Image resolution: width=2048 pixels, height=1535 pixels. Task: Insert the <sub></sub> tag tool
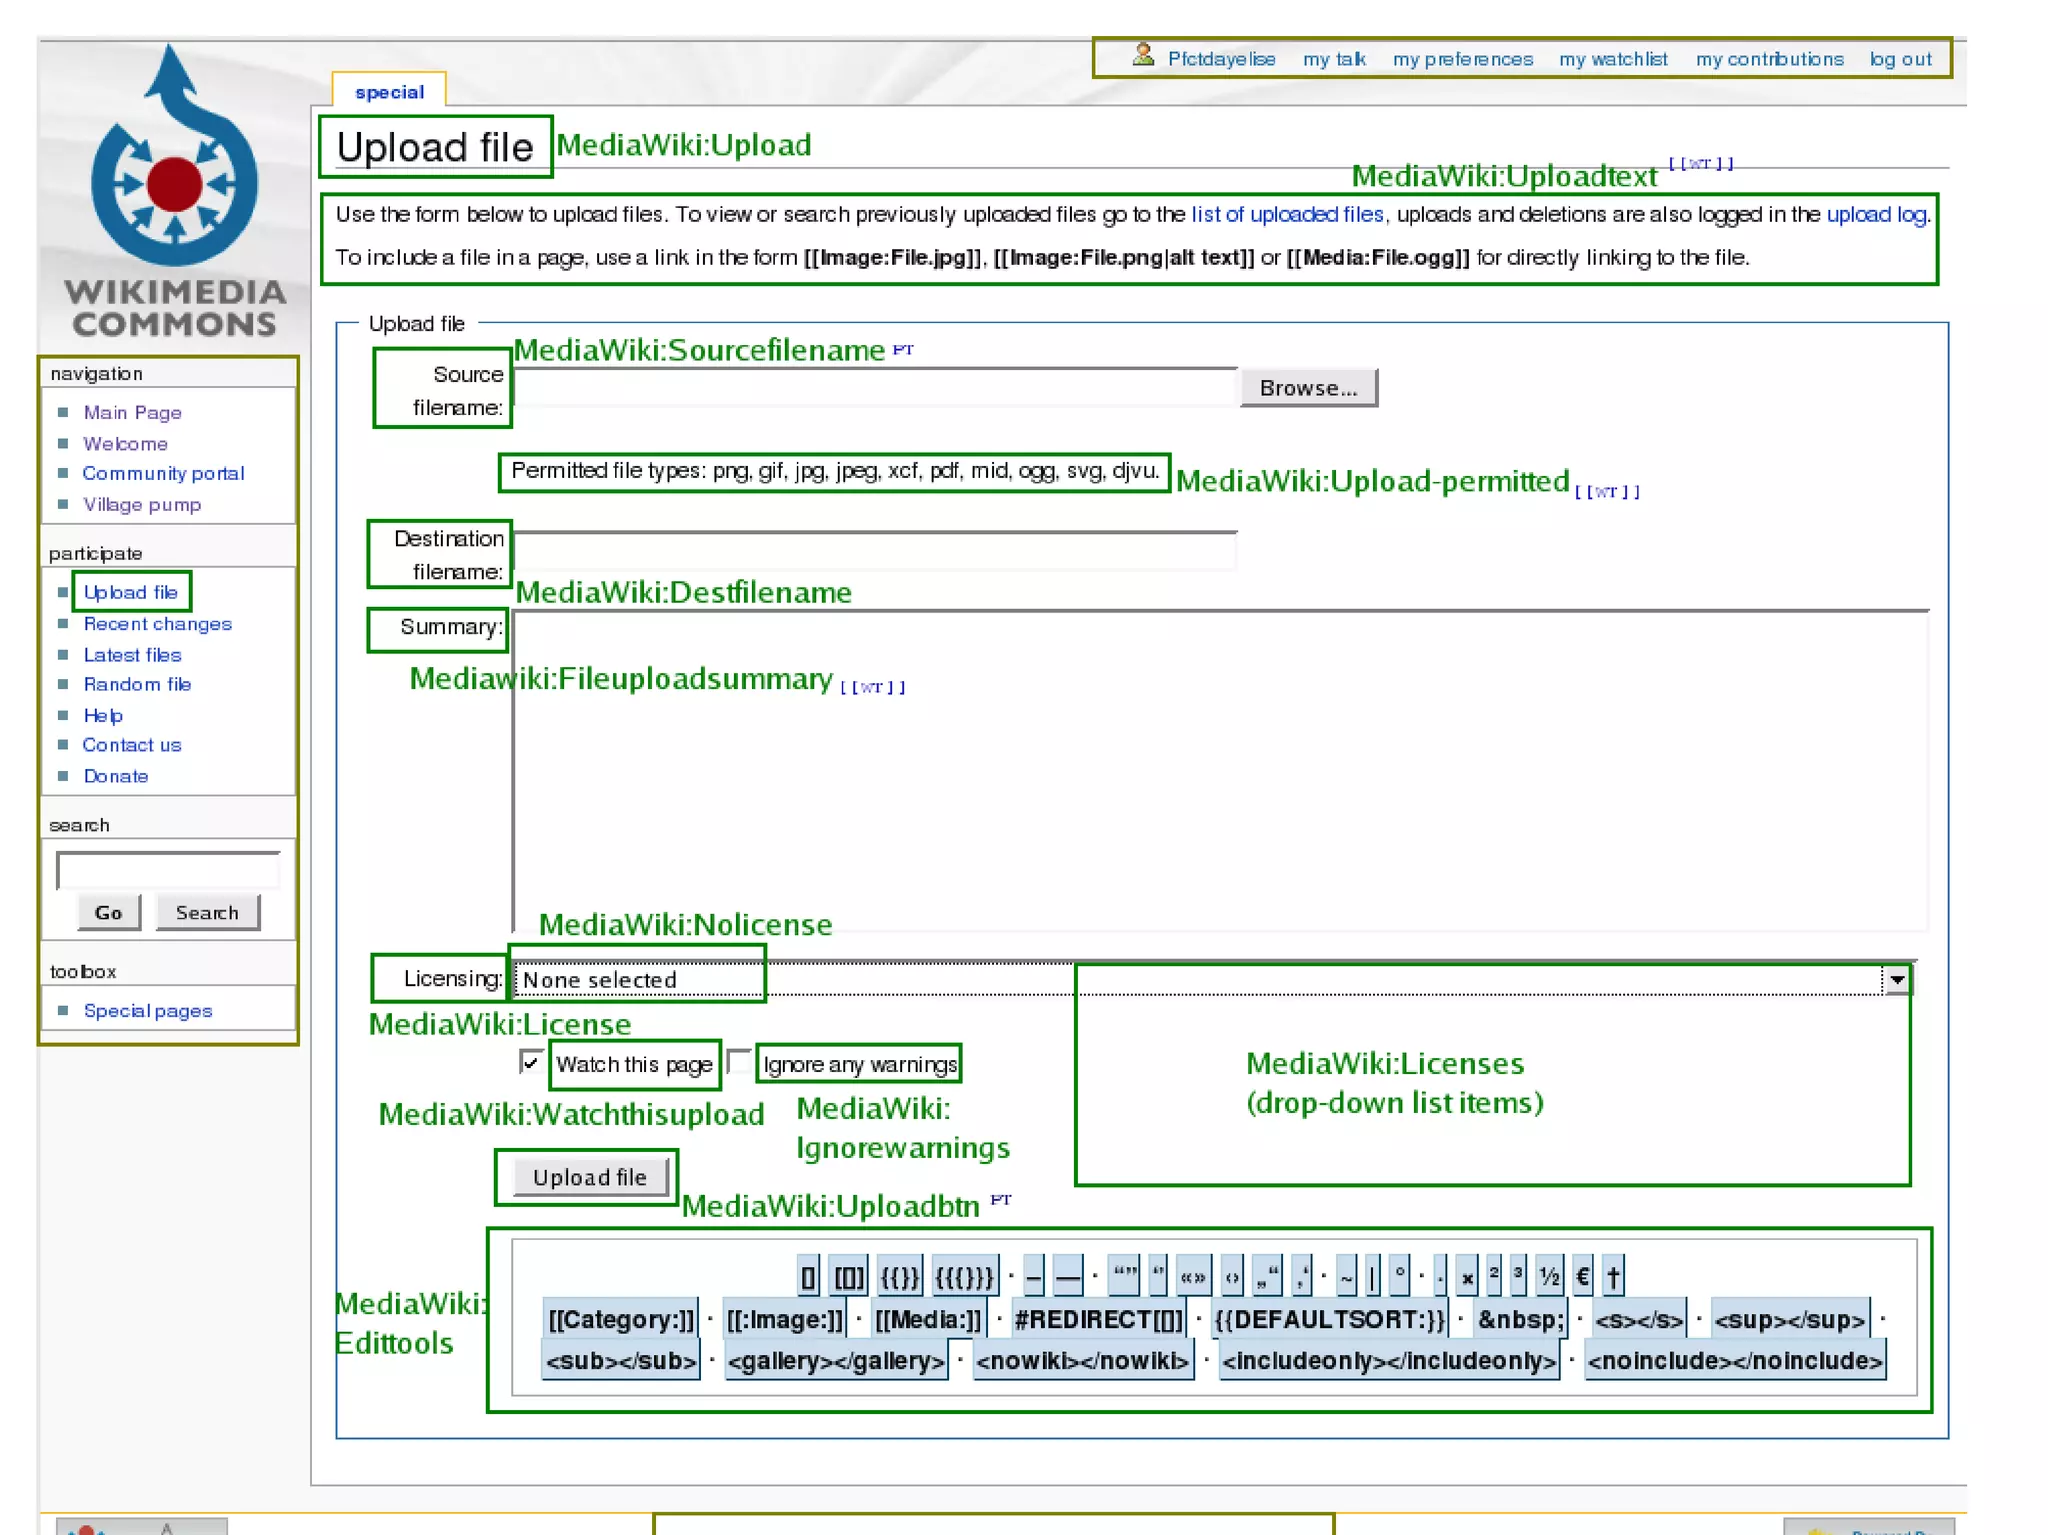621,1361
